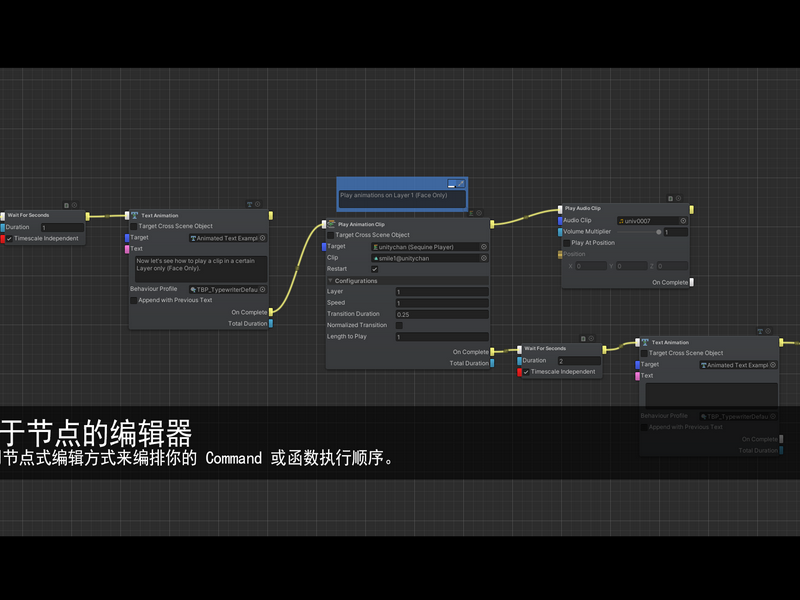Viewport: 800px width, 600px height.
Task: Enable Normalized Transition checkbox
Action: [x=399, y=326]
